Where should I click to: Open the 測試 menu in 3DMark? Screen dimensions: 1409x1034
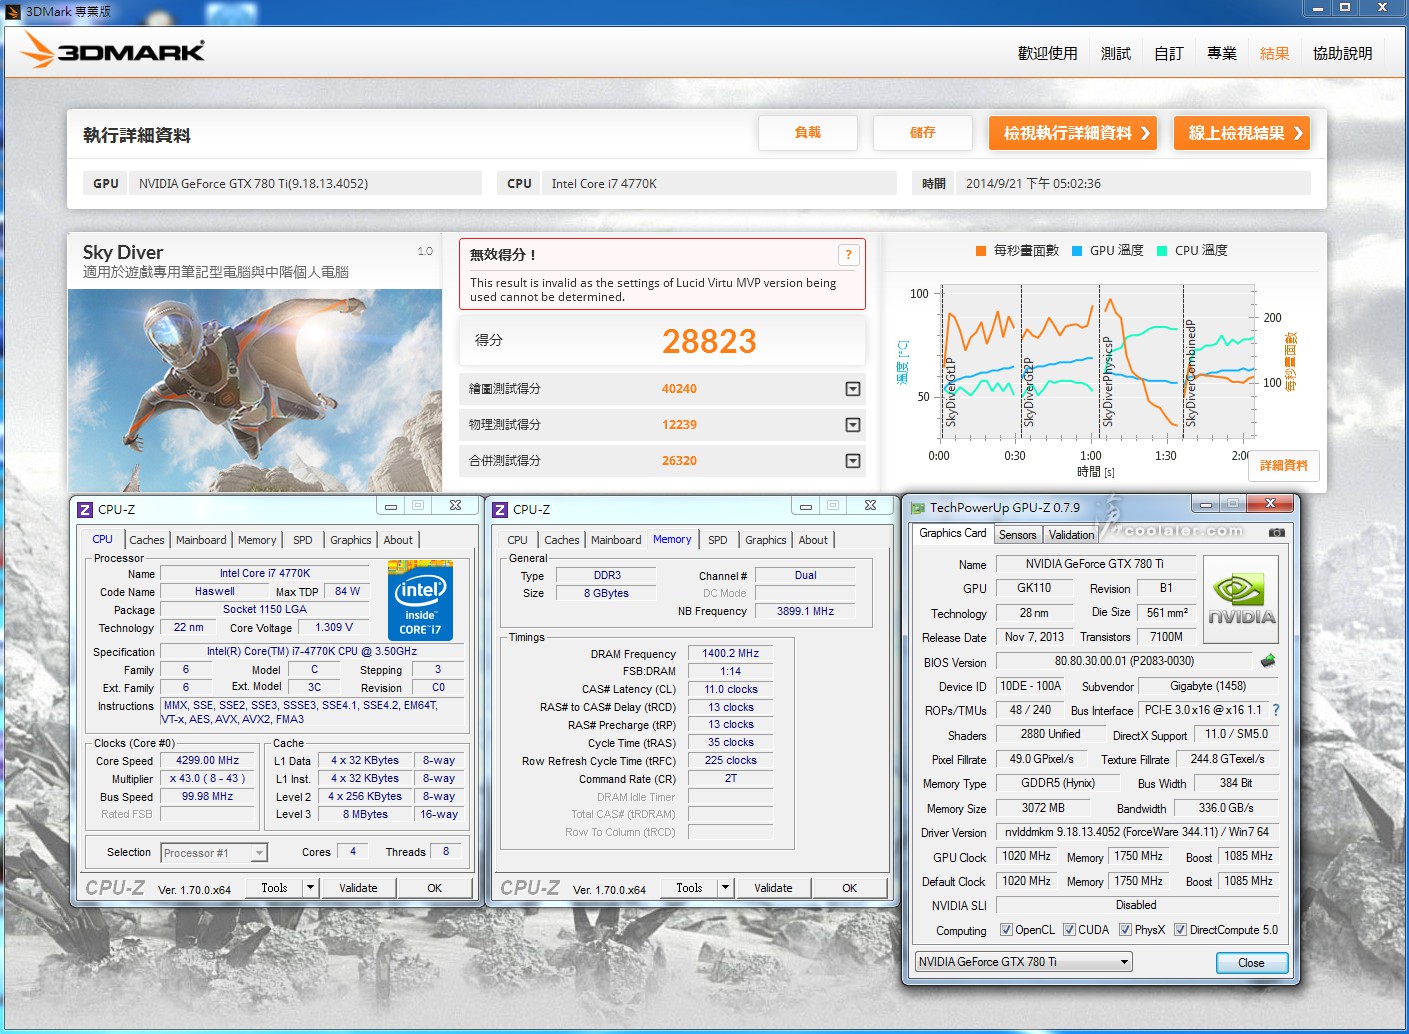[1116, 53]
